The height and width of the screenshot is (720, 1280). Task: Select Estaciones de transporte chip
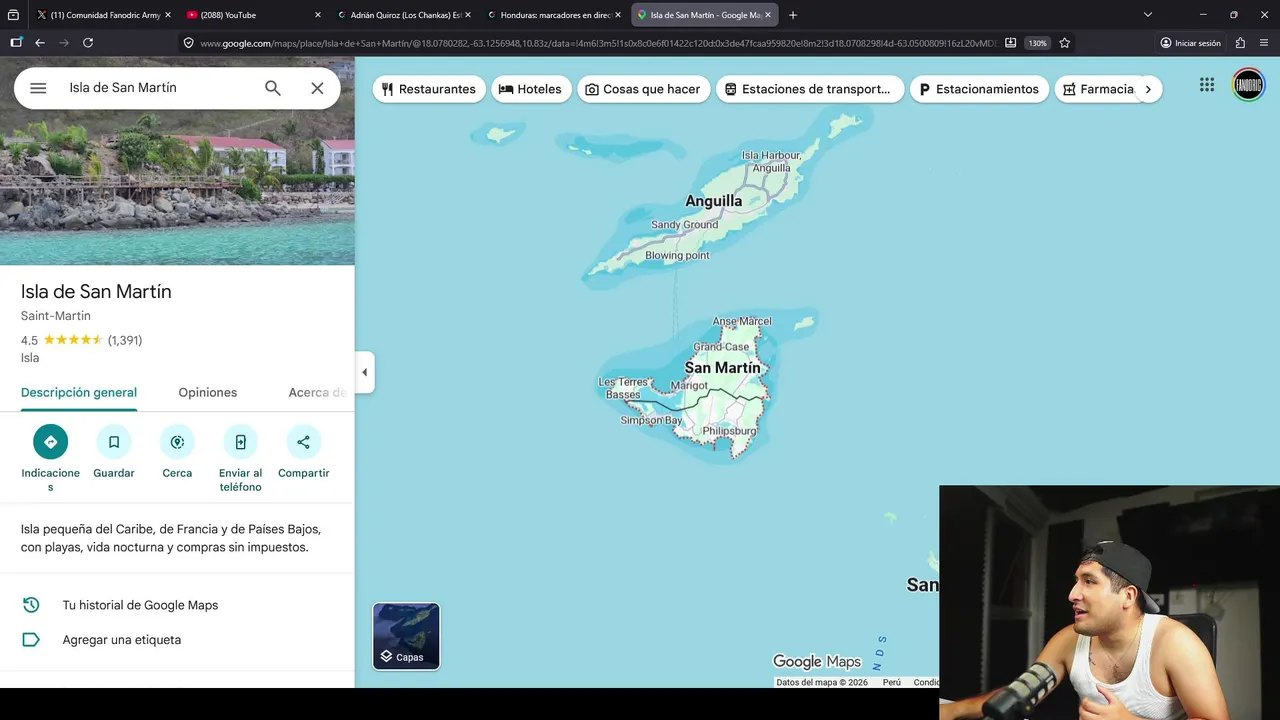[810, 89]
